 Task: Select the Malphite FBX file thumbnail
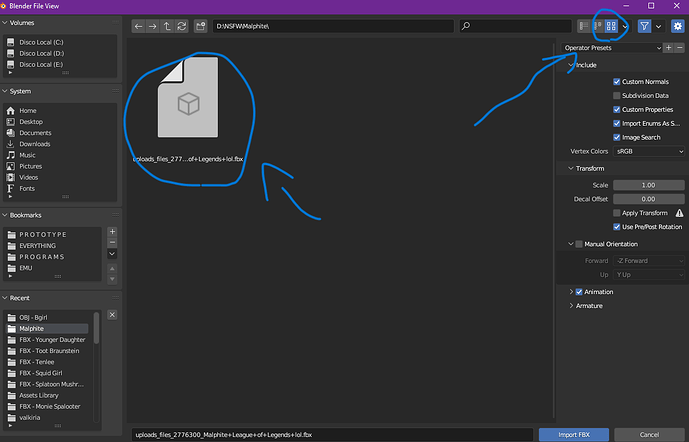(x=188, y=98)
